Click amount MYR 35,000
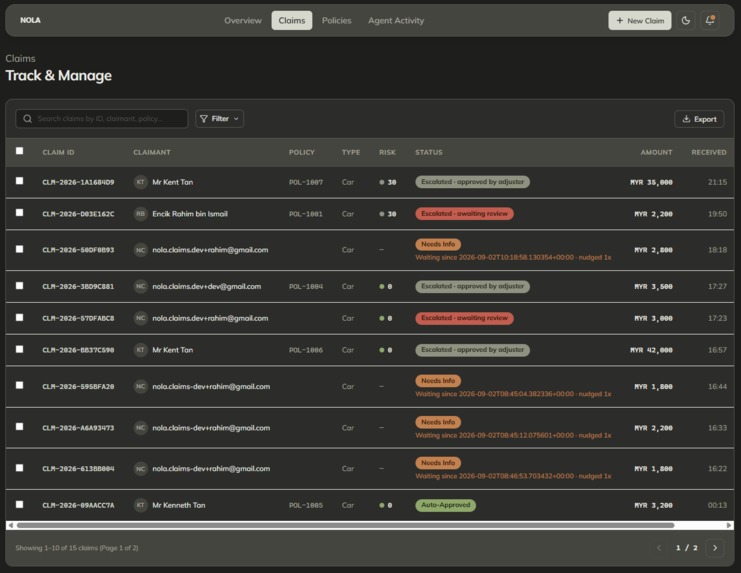The width and height of the screenshot is (741, 573). coord(651,182)
